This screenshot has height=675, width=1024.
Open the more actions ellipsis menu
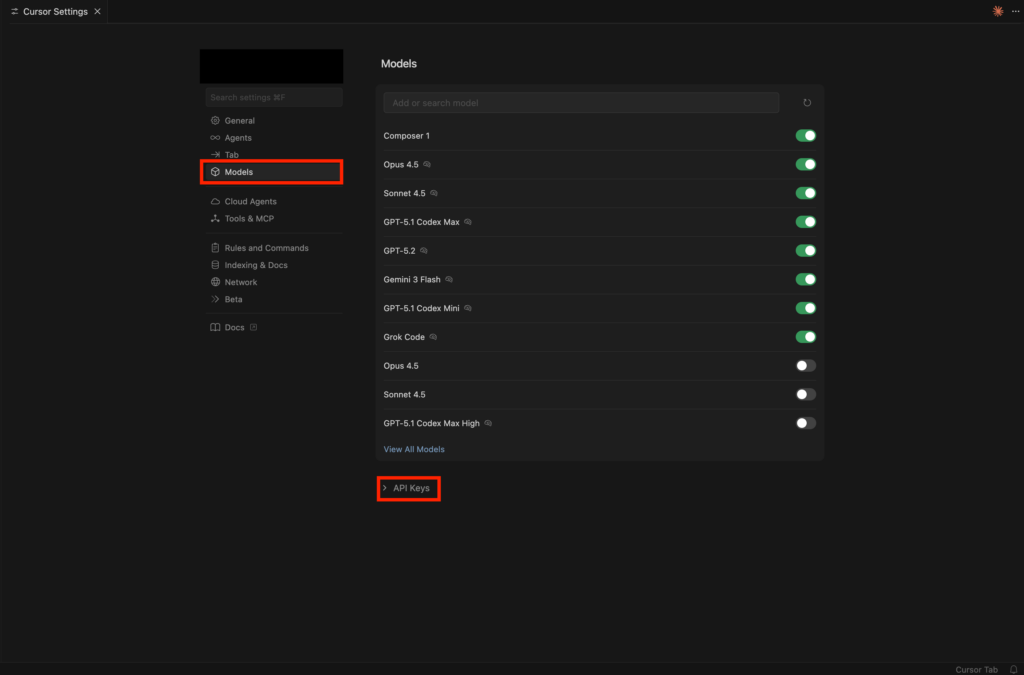1015,11
